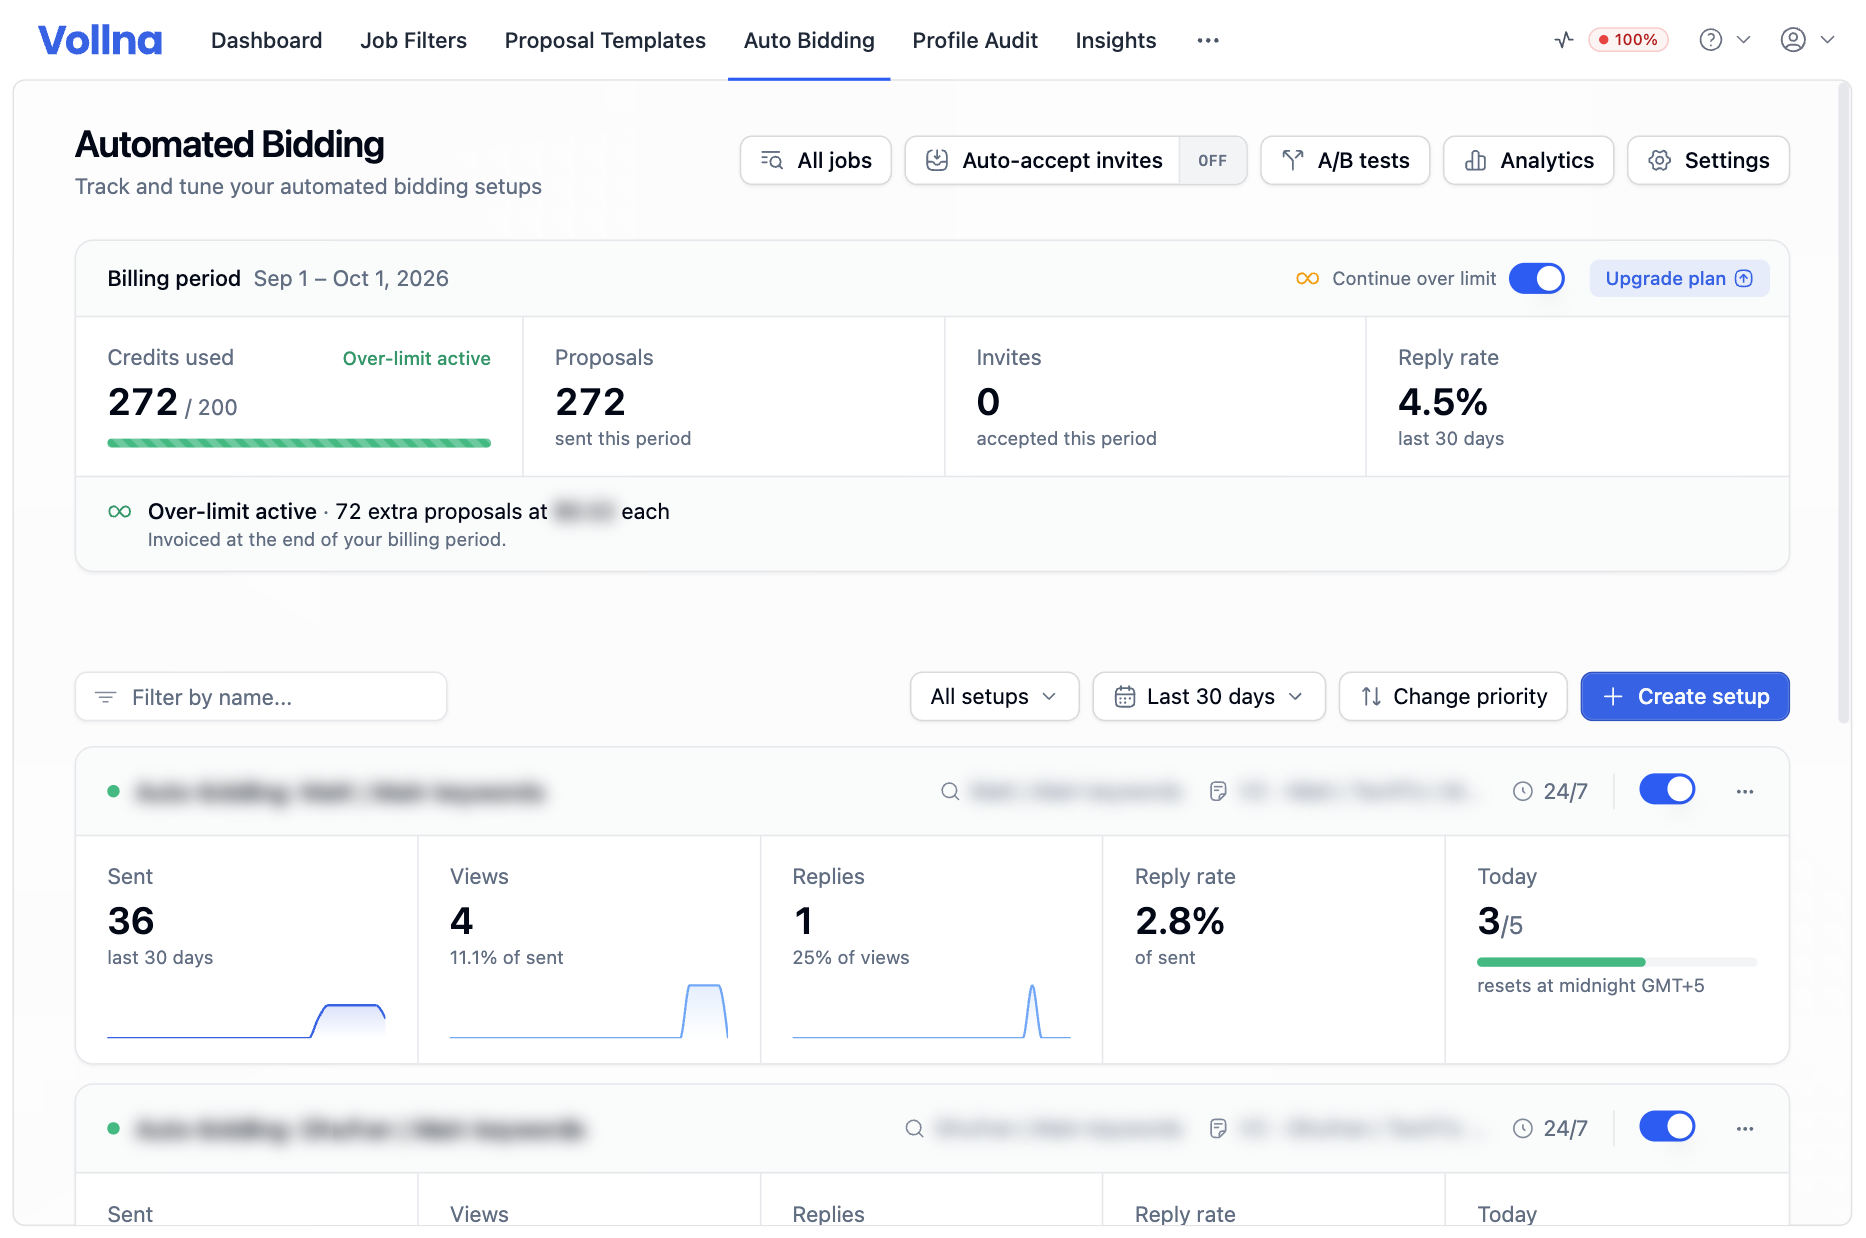
Task: Focus the Filter by name input field
Action: [x=261, y=697]
